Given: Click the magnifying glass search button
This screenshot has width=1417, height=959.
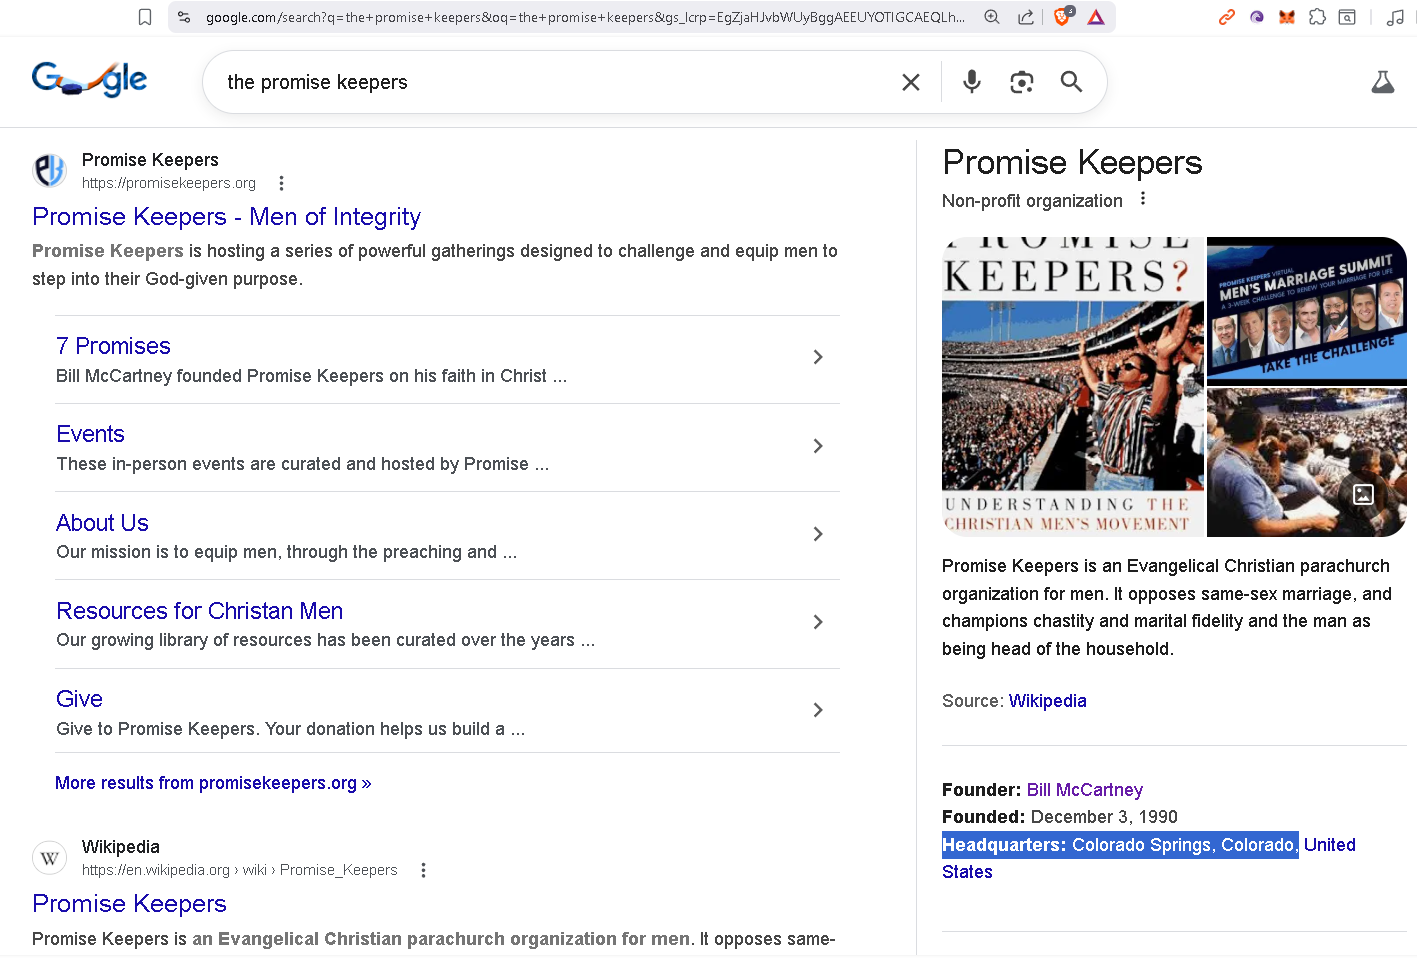Looking at the screenshot, I should point(1071,82).
